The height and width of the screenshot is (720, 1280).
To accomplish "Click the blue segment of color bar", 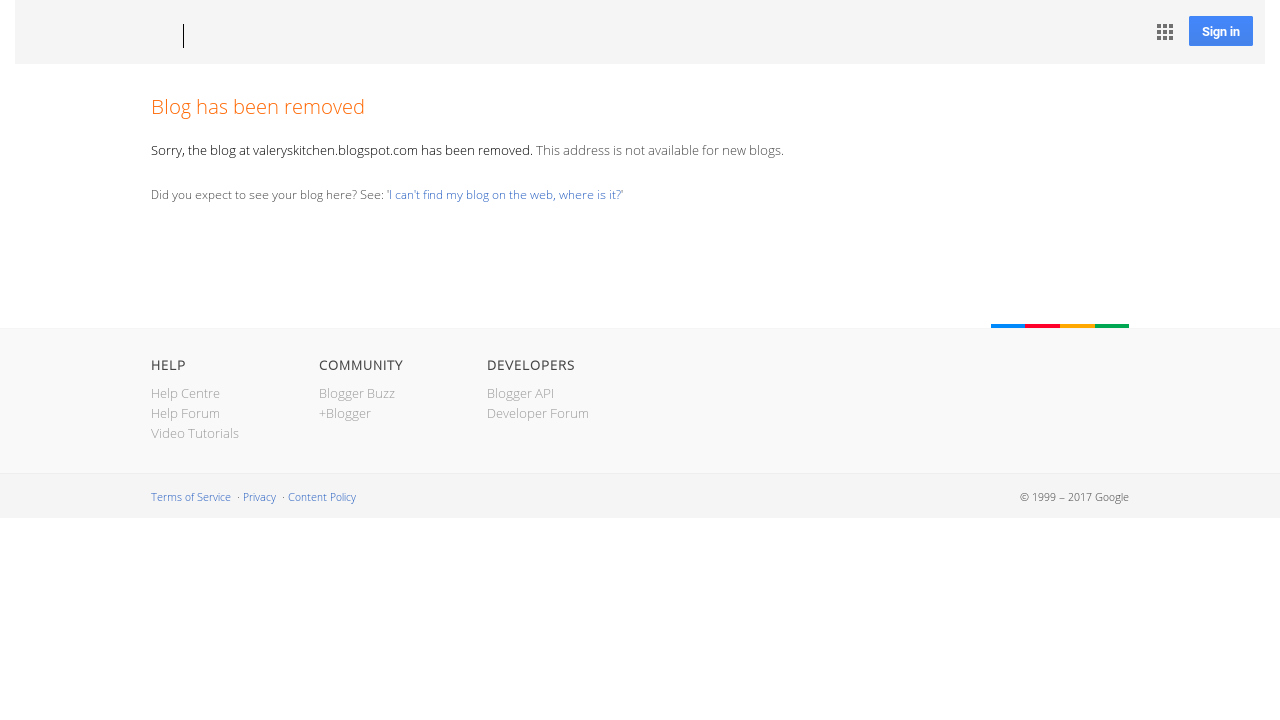I will (x=1008, y=326).
